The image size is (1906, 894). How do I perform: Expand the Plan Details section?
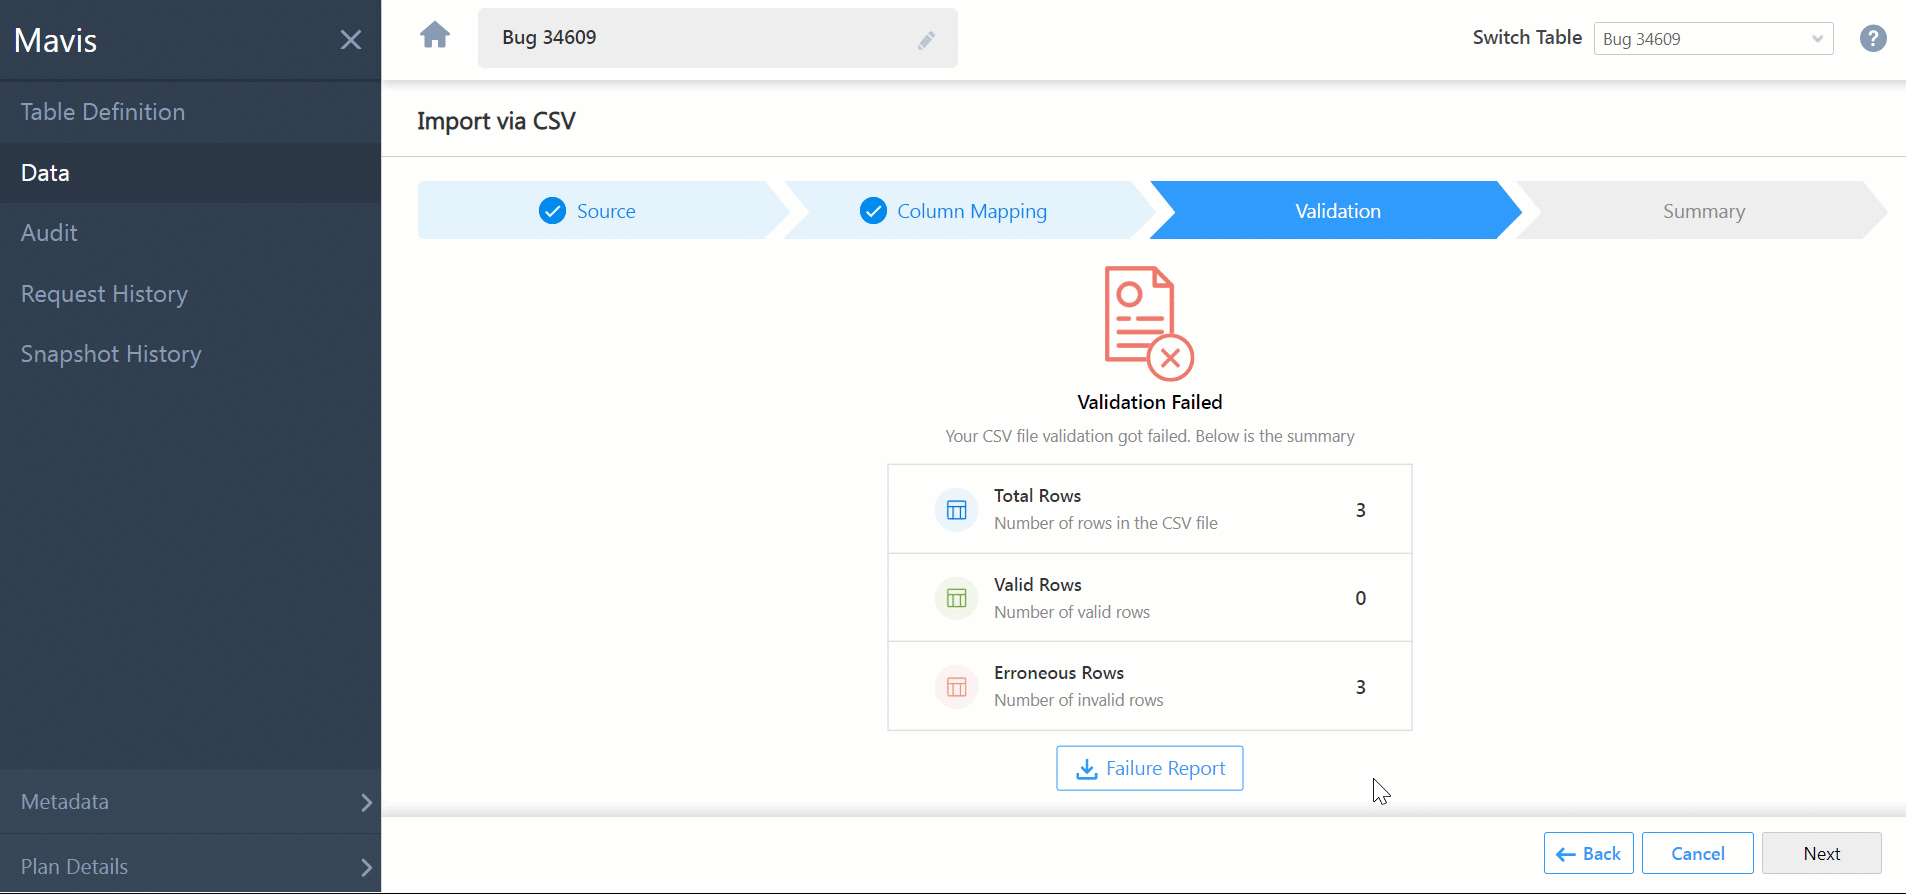(x=190, y=866)
